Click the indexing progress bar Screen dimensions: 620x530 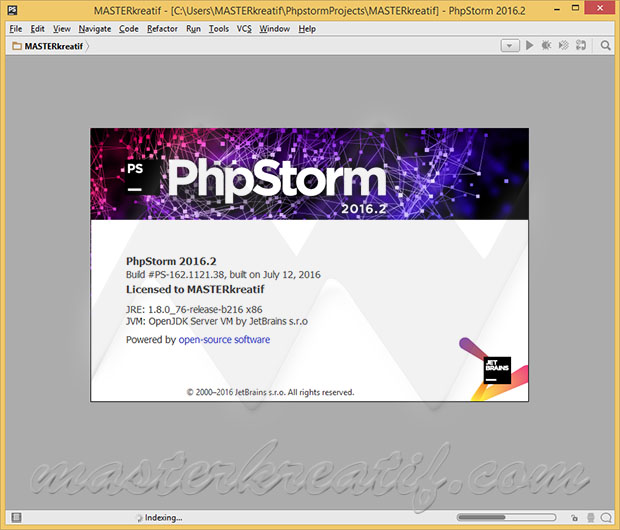(506, 517)
